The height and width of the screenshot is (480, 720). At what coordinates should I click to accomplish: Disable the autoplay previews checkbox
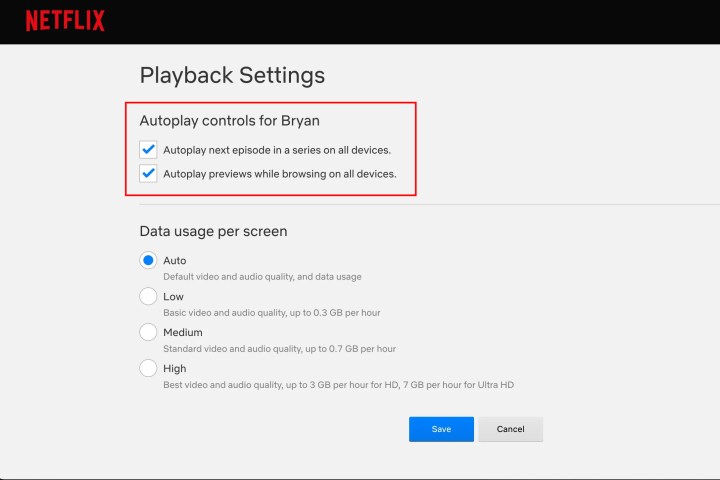pos(148,173)
